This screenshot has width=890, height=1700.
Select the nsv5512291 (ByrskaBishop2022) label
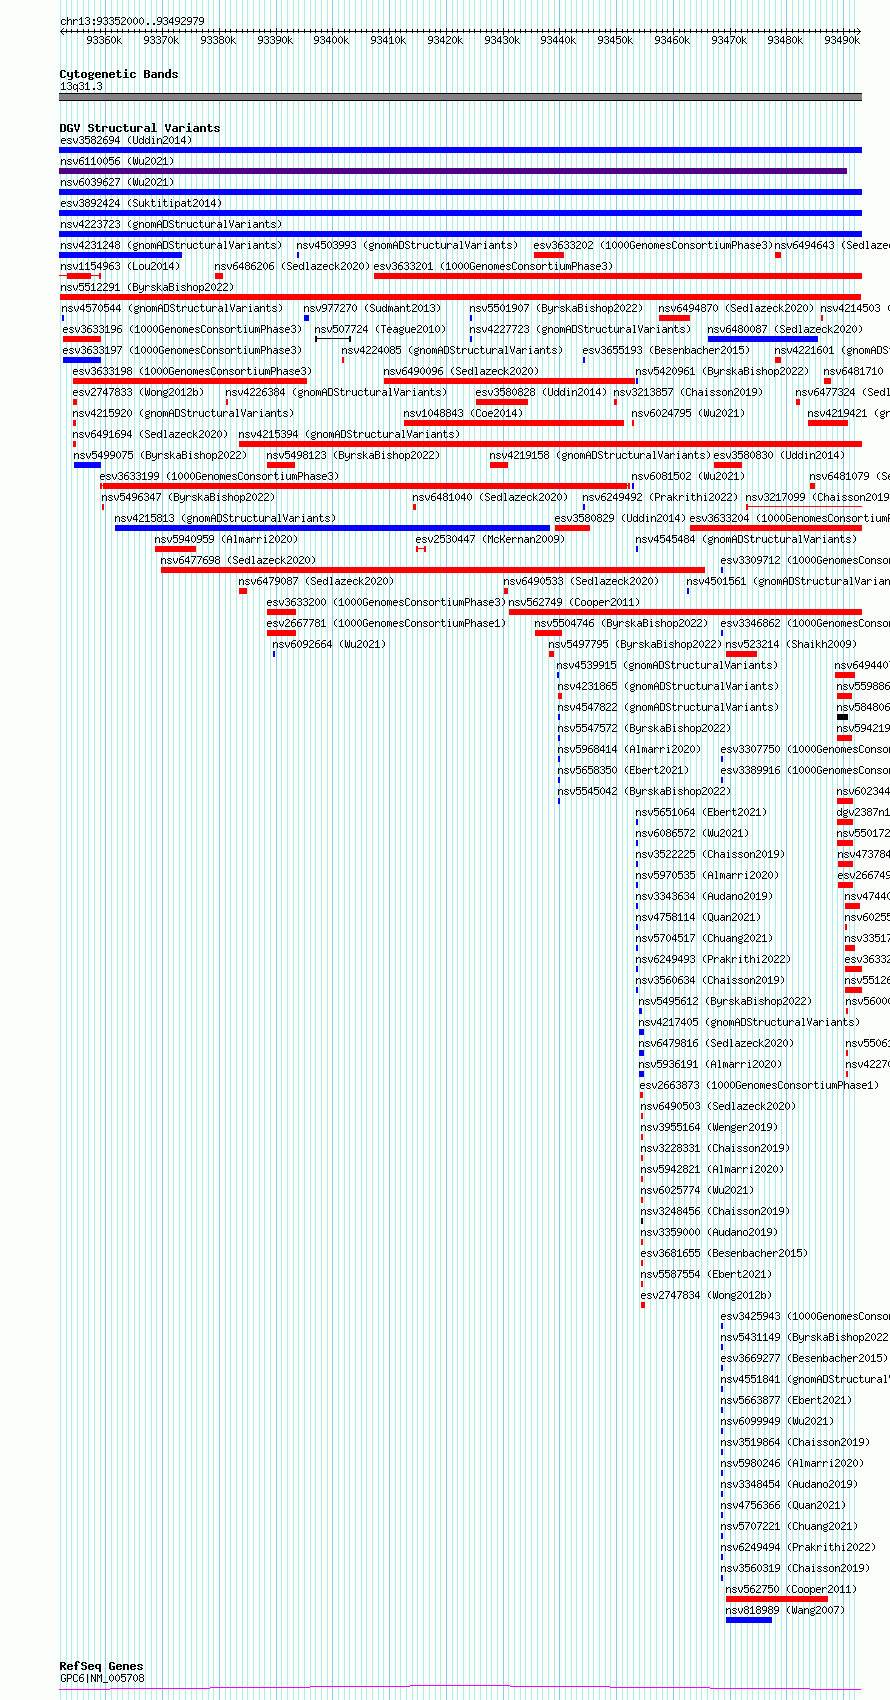pyautogui.click(x=147, y=287)
